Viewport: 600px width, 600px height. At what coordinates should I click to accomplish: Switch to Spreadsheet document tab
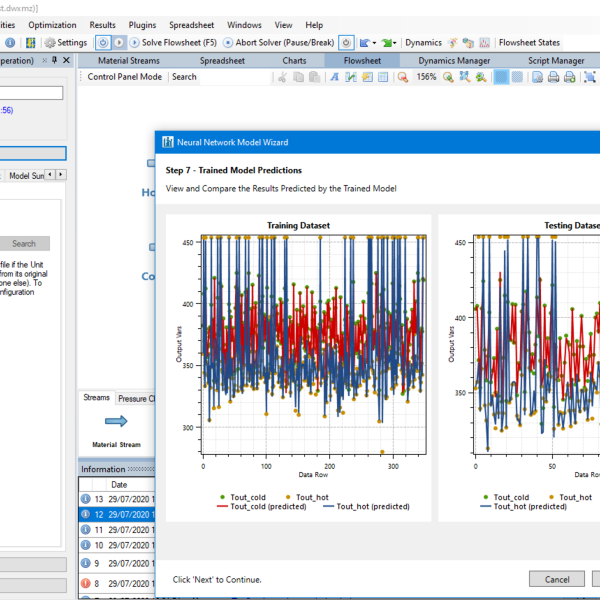(222, 60)
